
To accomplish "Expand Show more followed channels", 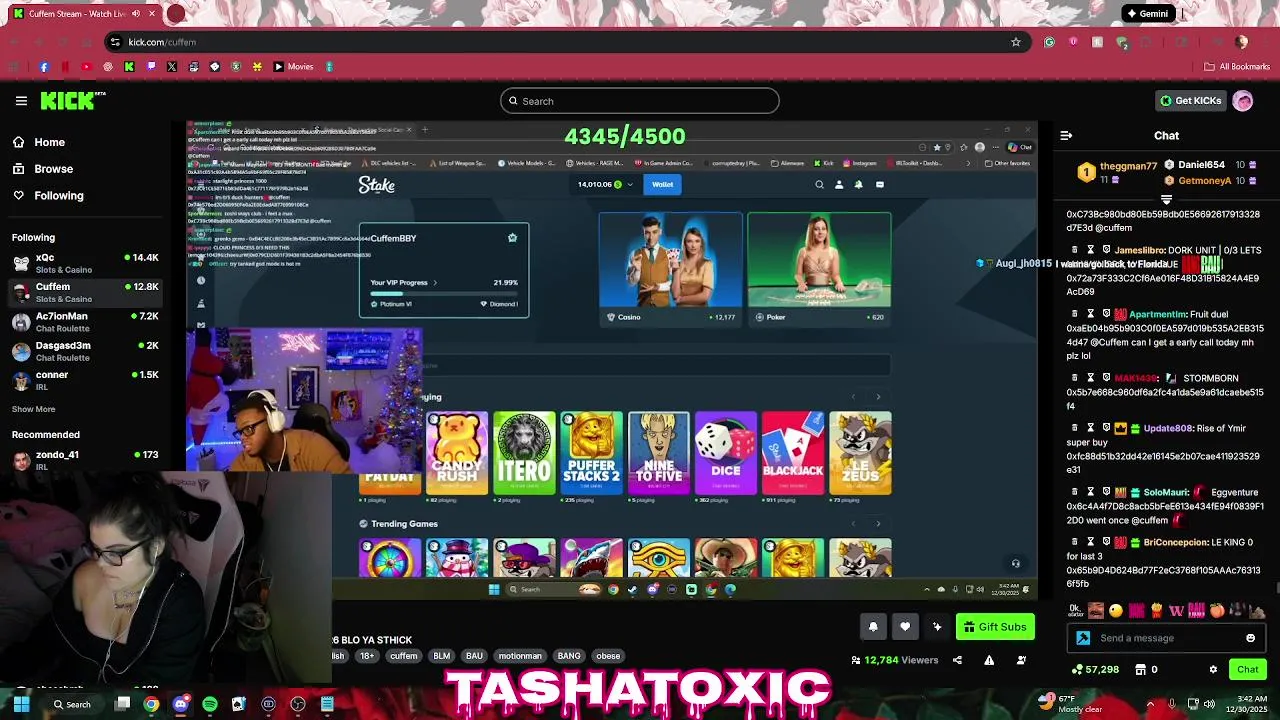I will [33, 409].
